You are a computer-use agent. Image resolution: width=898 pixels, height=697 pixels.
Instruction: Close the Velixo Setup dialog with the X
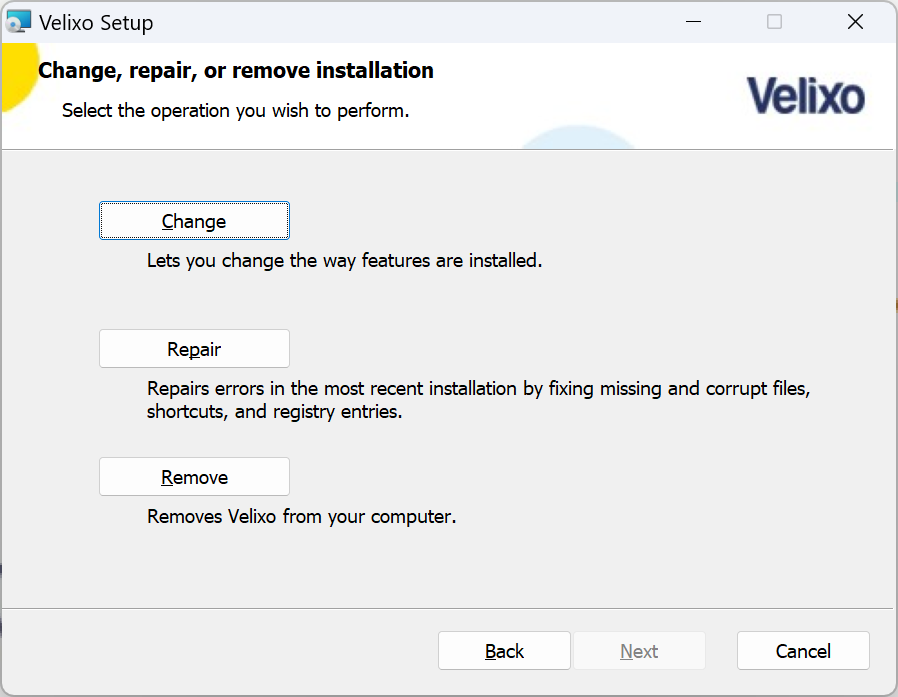(855, 22)
